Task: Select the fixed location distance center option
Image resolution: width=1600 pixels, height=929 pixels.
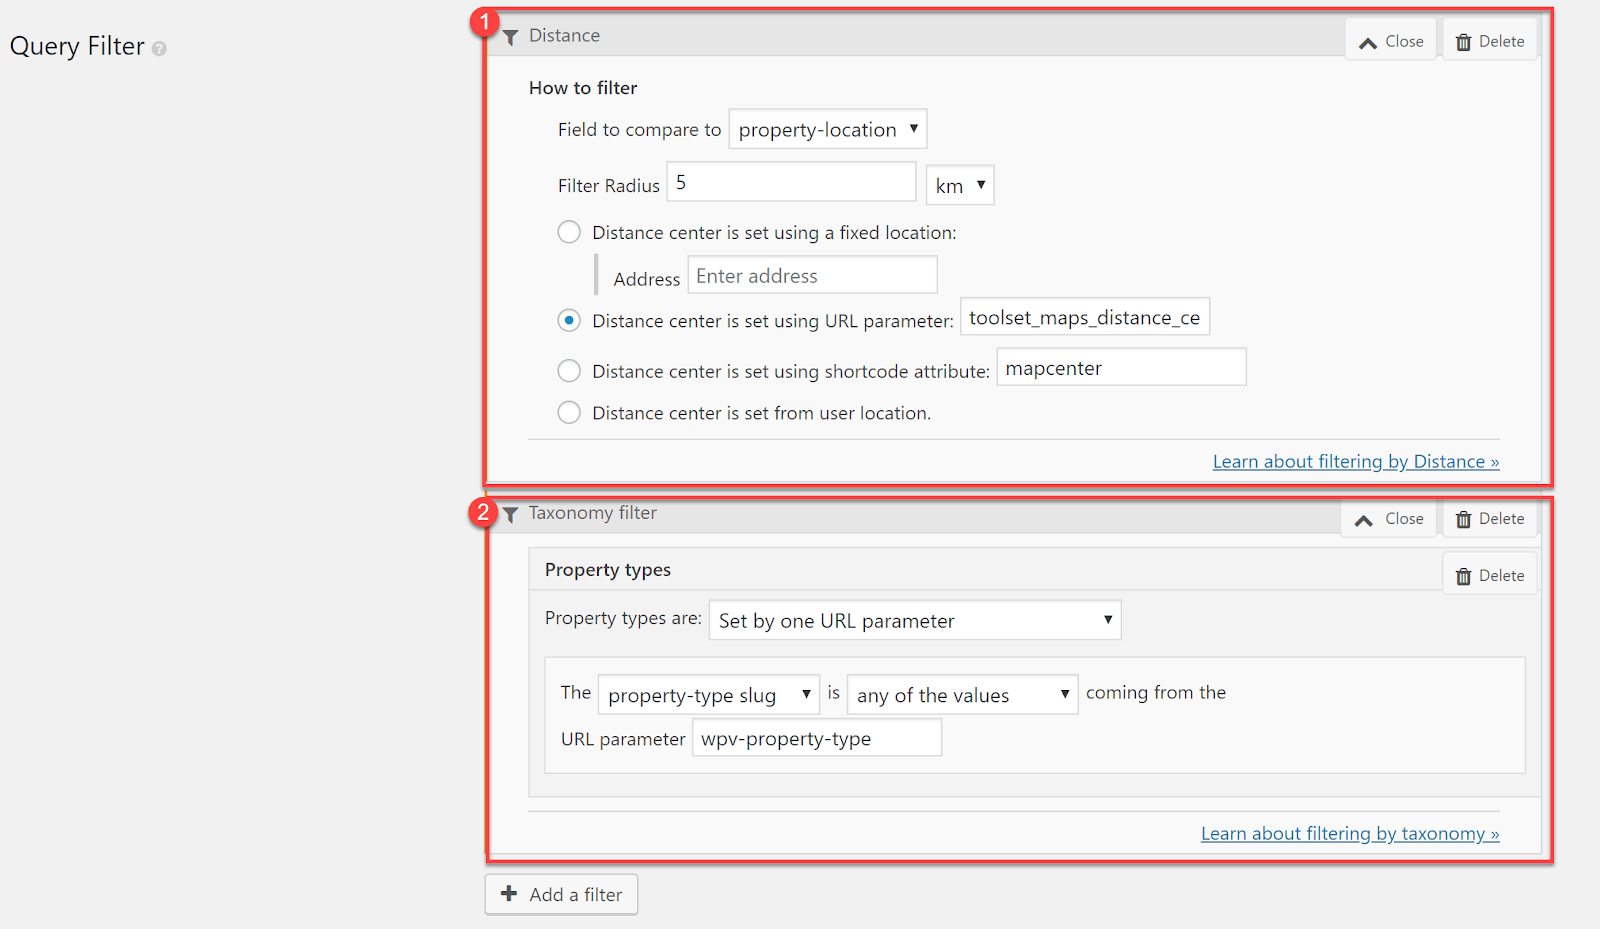Action: tap(568, 231)
